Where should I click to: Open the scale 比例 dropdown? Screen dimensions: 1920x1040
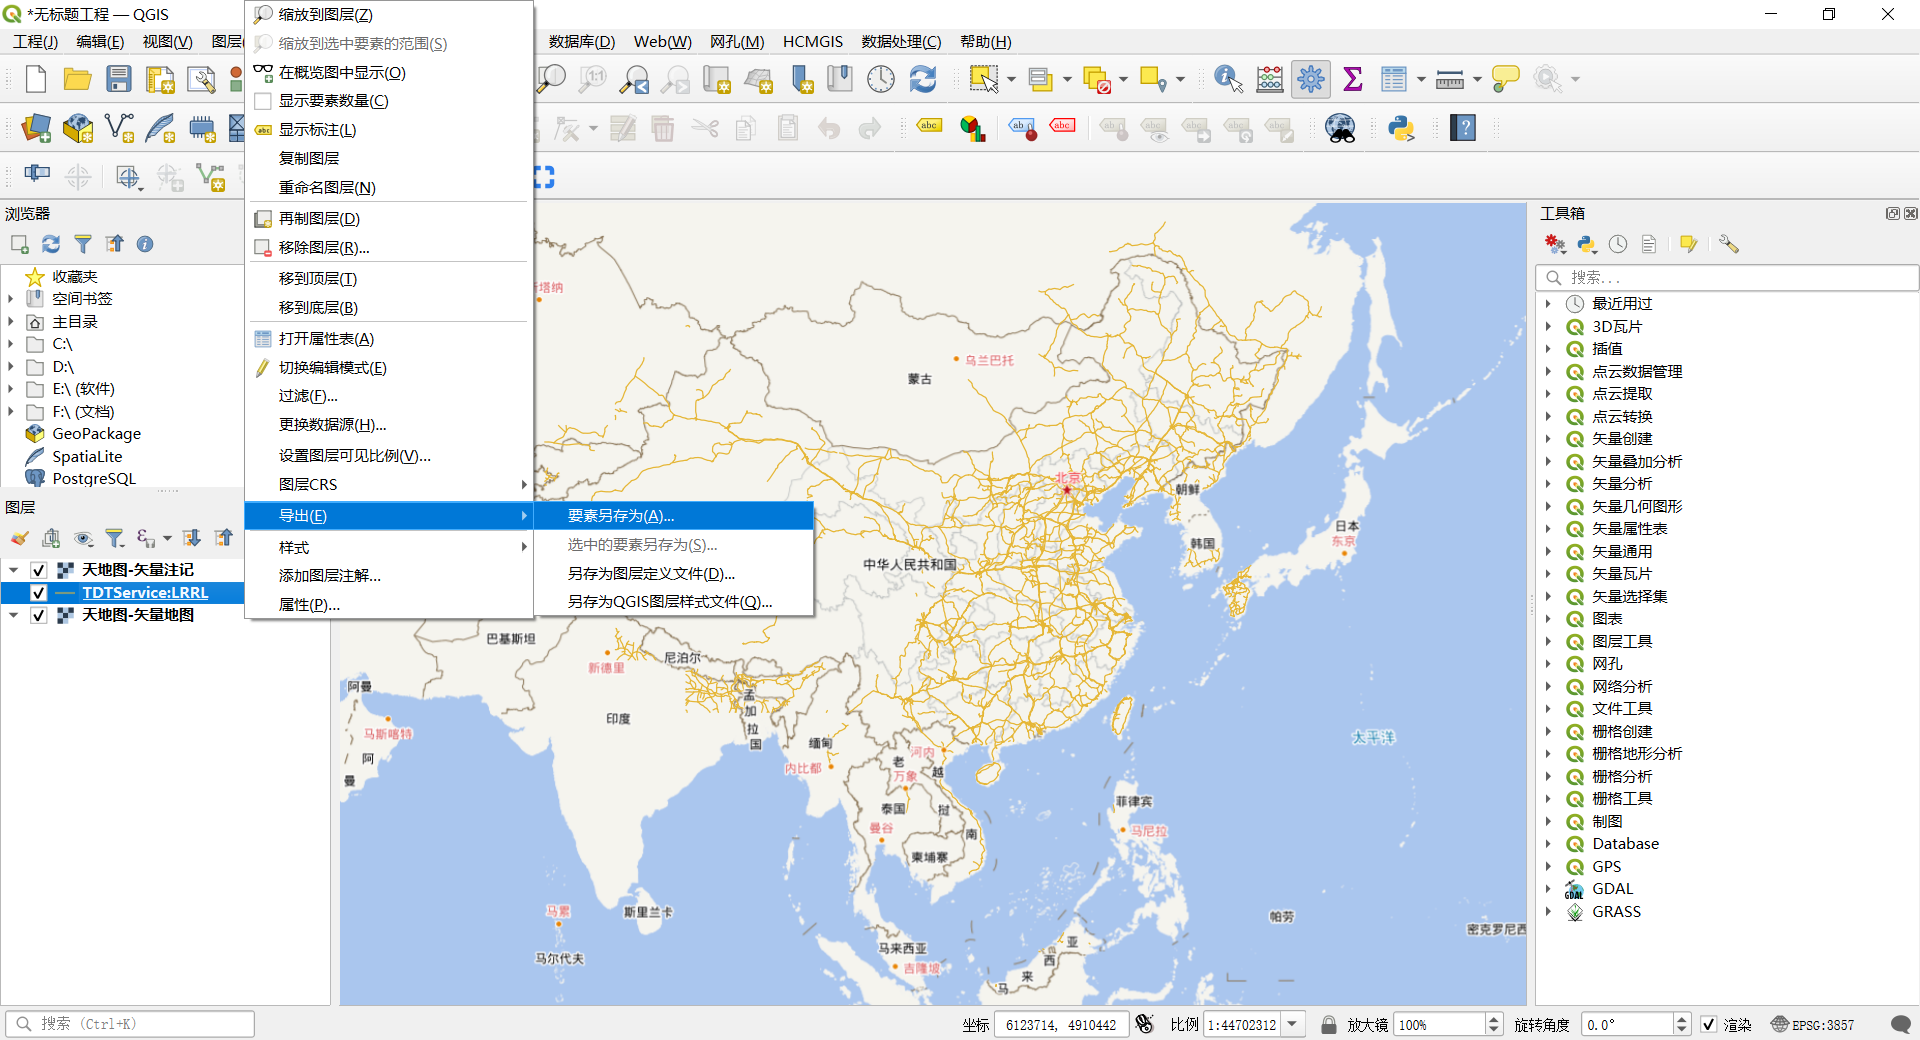click(1293, 1024)
